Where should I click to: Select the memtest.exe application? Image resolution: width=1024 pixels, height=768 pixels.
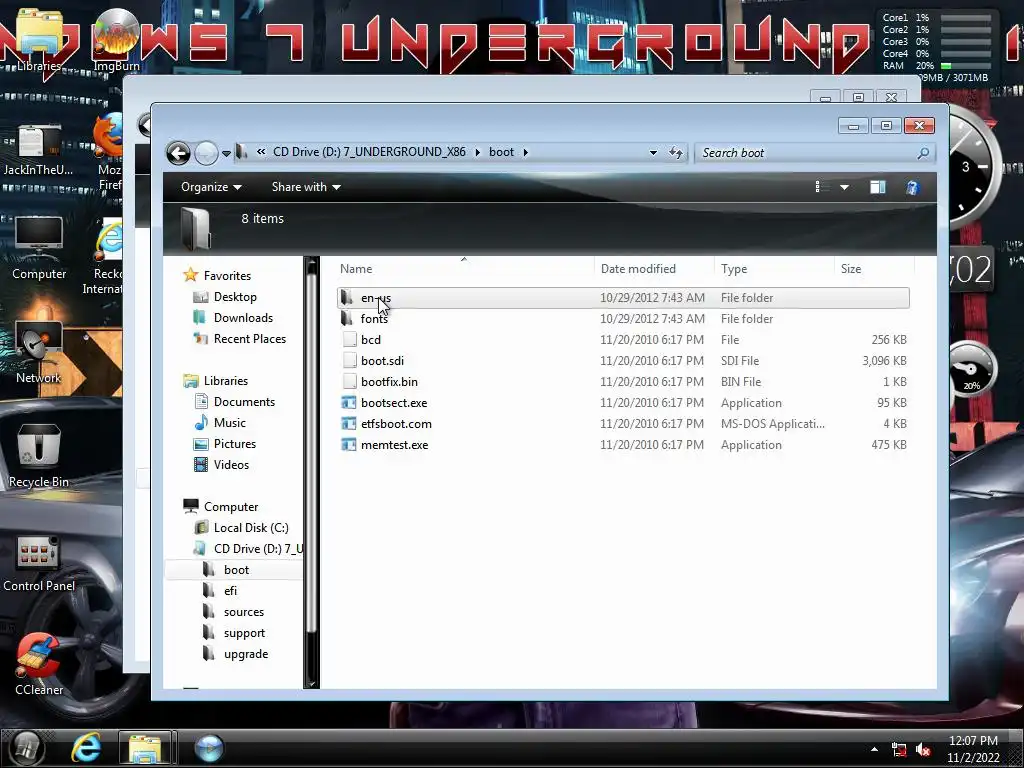pyautogui.click(x=394, y=445)
